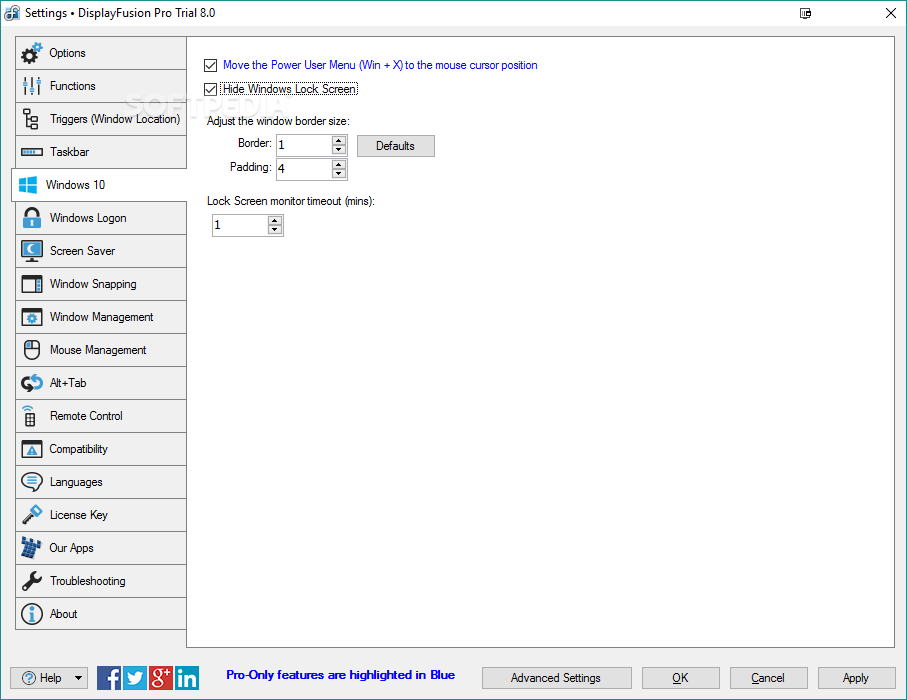Screen dimensions: 907x700
Task: Click the Window Management gear-window icon
Action: click(x=32, y=317)
